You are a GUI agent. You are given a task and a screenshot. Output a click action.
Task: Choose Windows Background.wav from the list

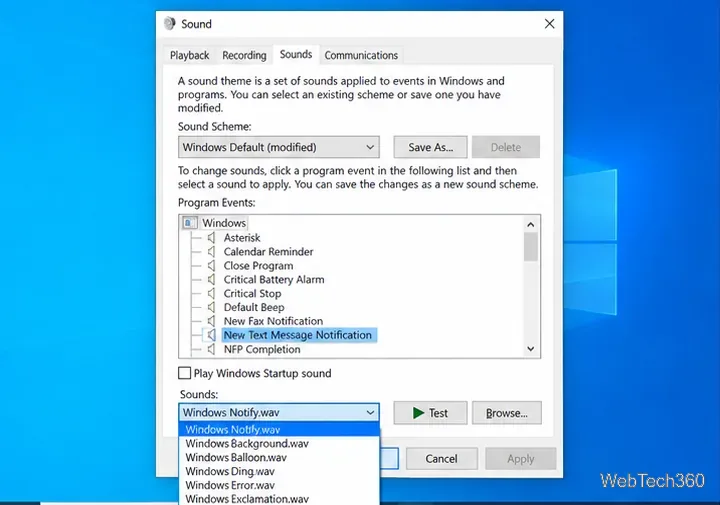279,443
